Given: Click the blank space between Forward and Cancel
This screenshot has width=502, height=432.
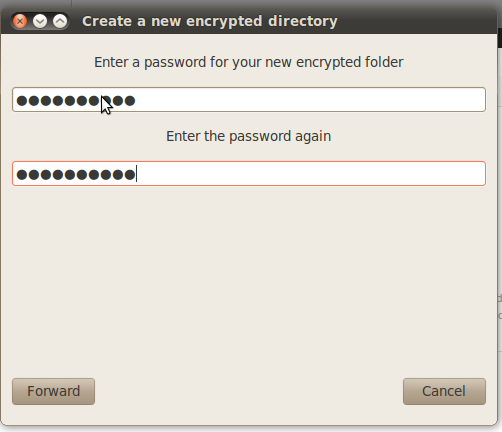Looking at the screenshot, I should pyautogui.click(x=249, y=391).
